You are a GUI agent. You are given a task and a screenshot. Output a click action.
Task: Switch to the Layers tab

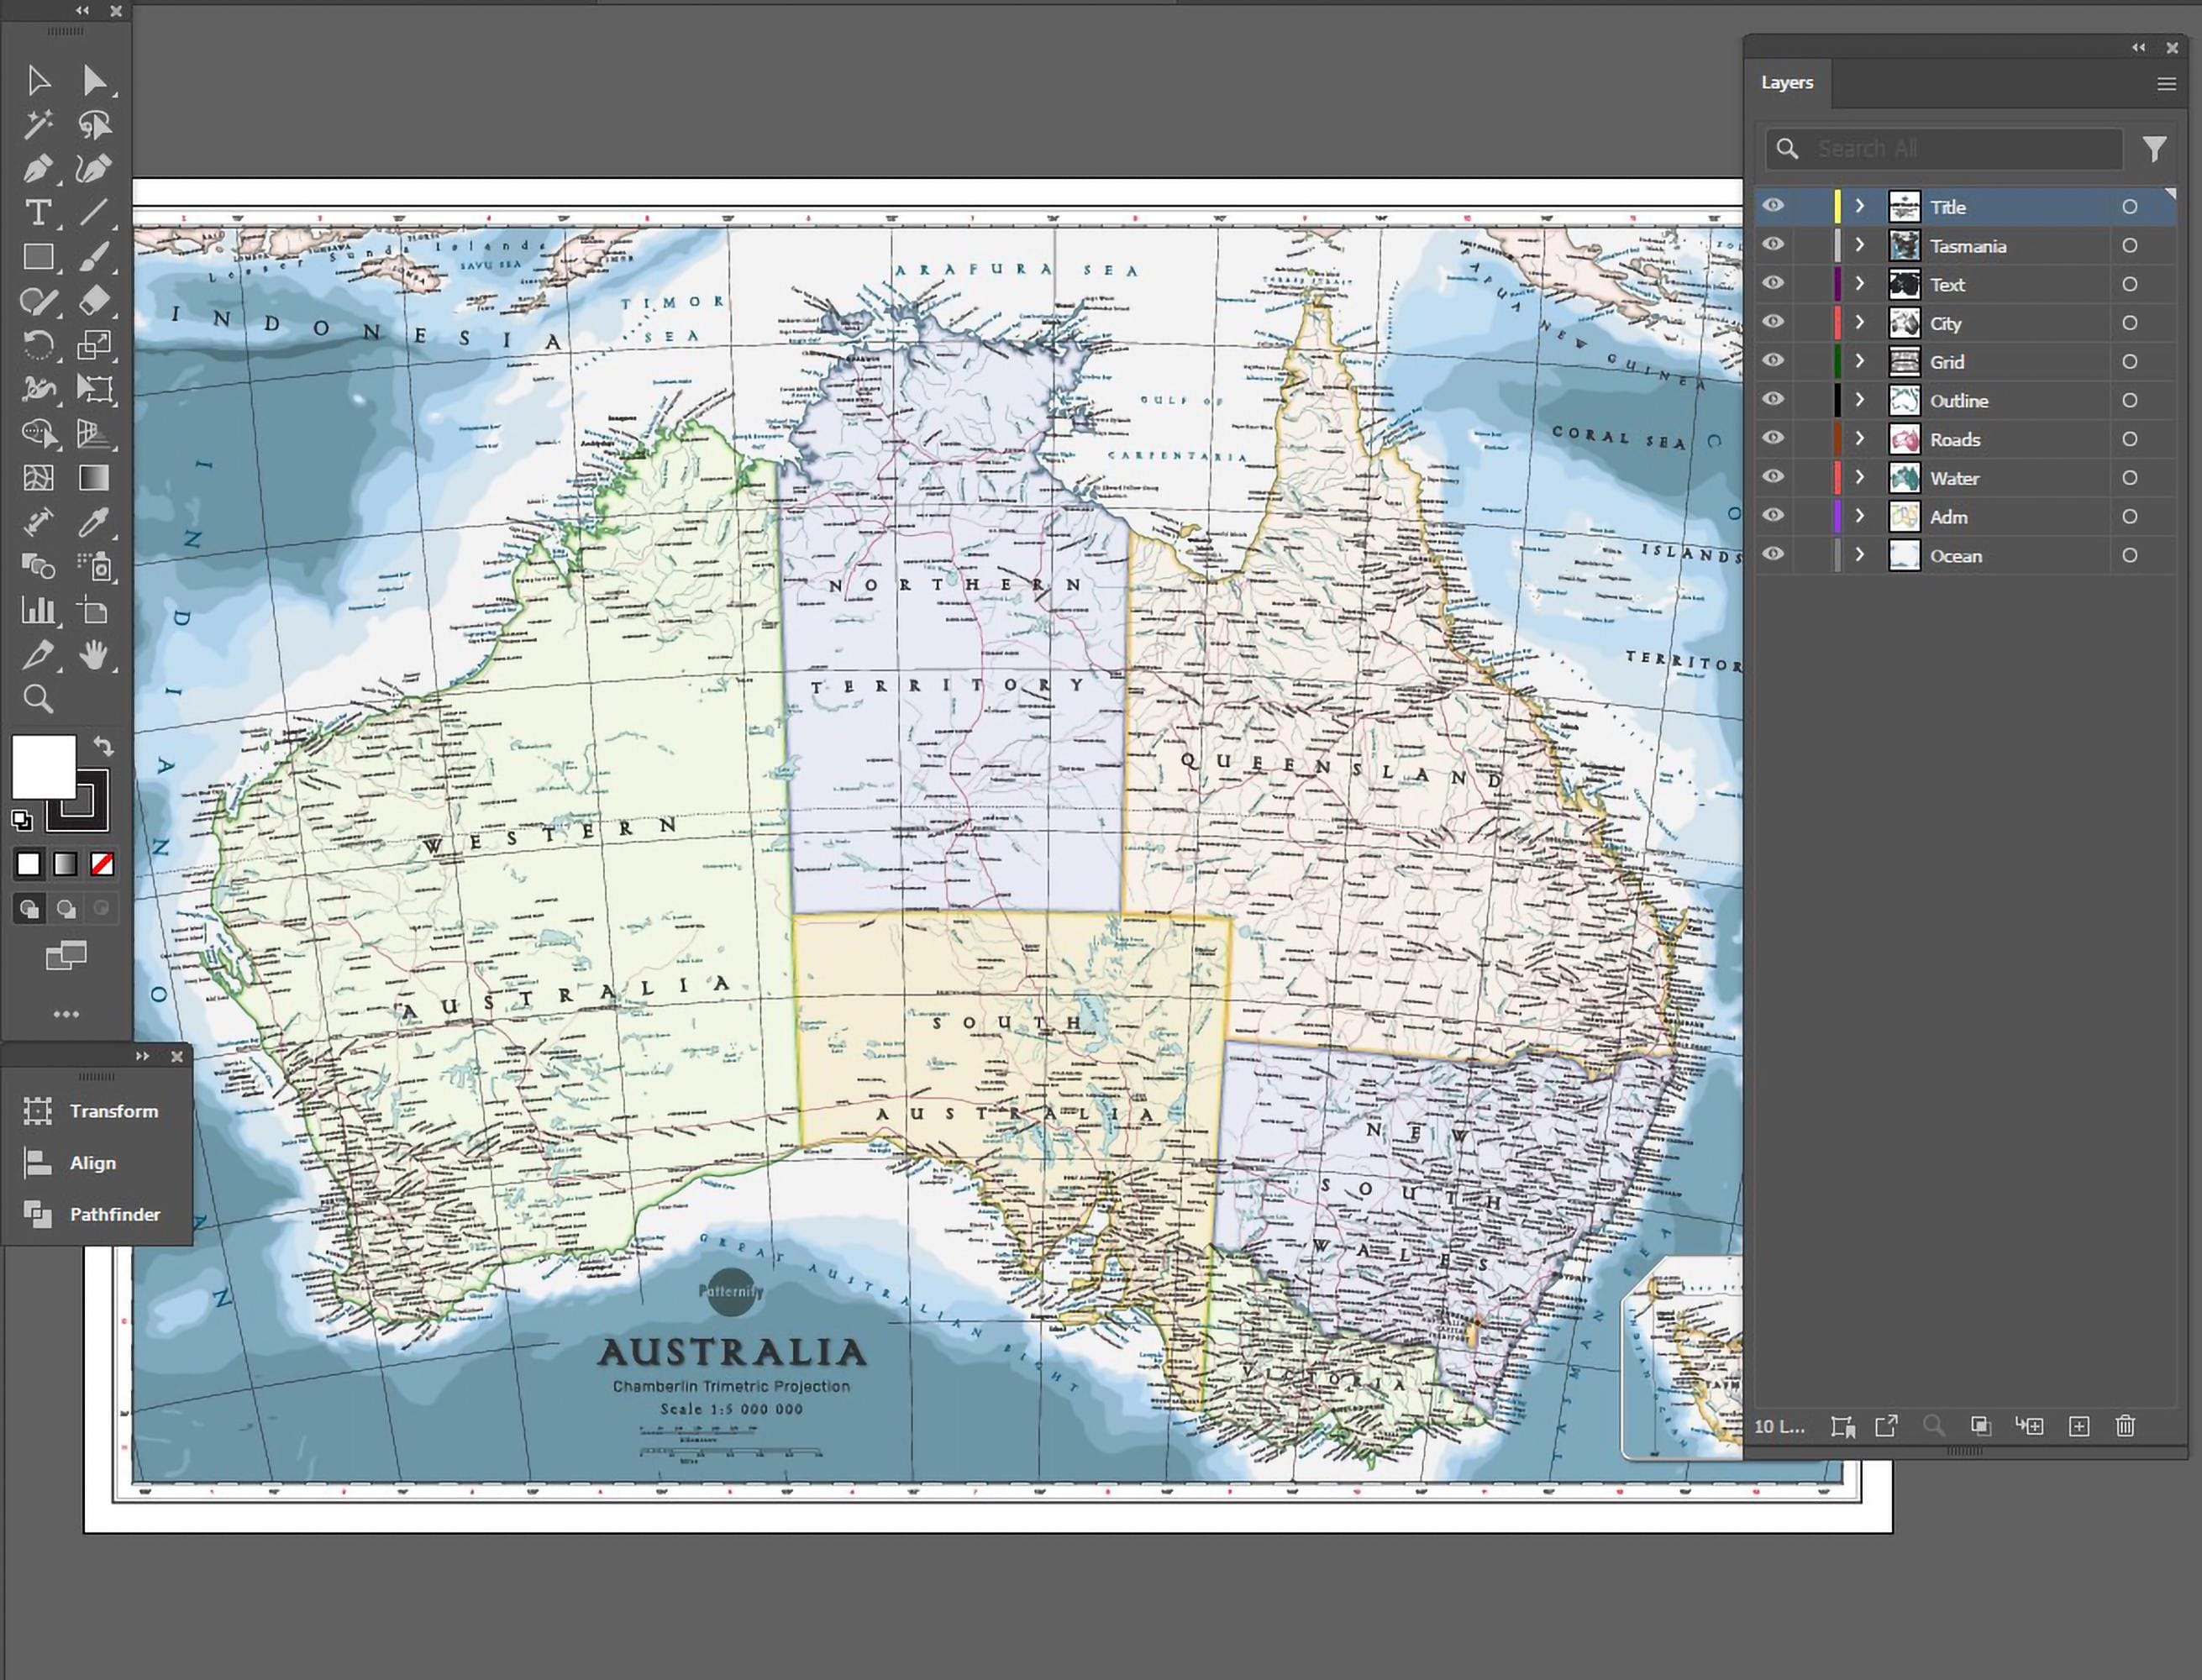pyautogui.click(x=1787, y=82)
